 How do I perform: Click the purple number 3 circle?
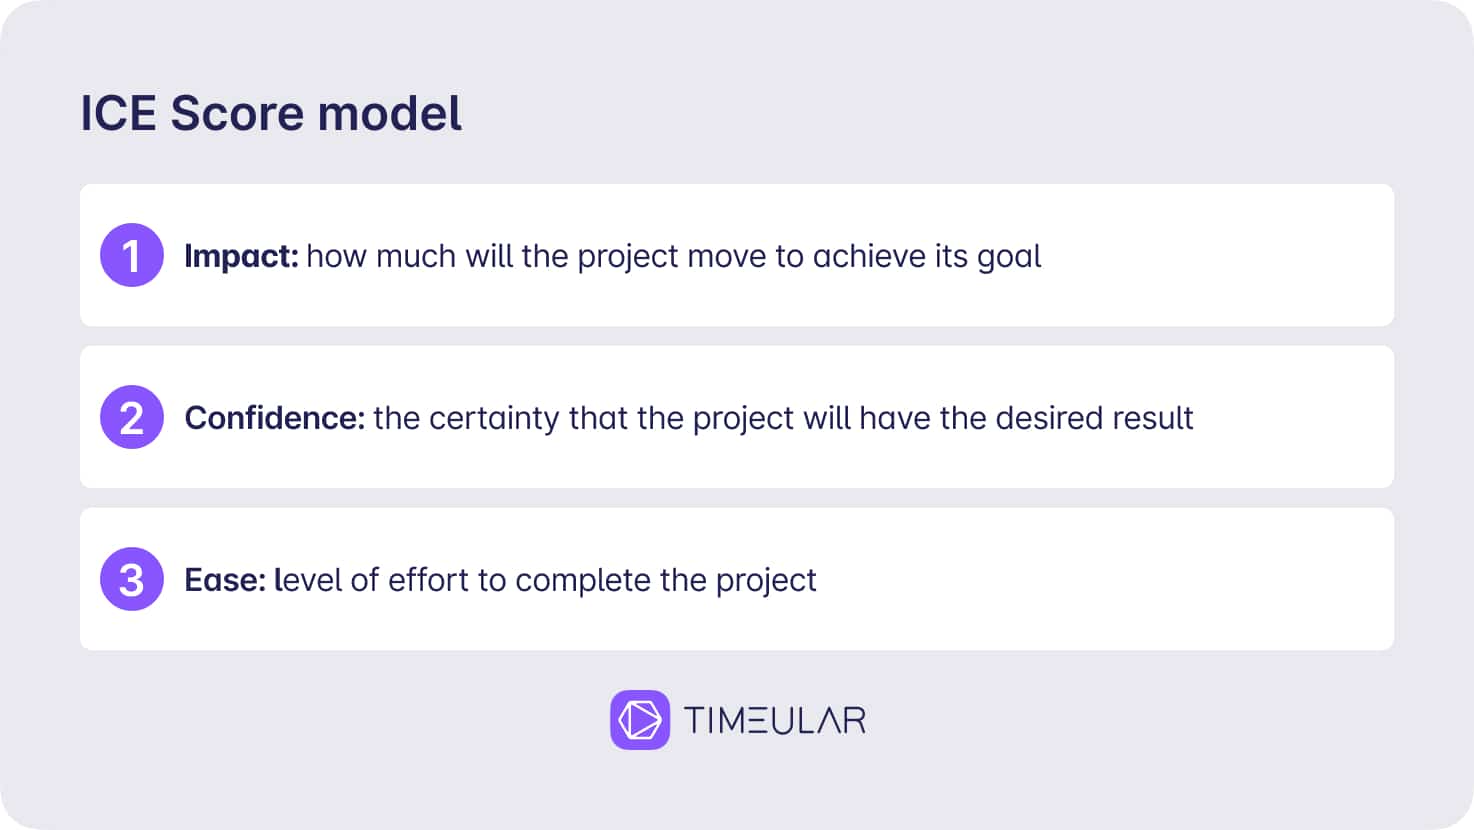point(132,579)
